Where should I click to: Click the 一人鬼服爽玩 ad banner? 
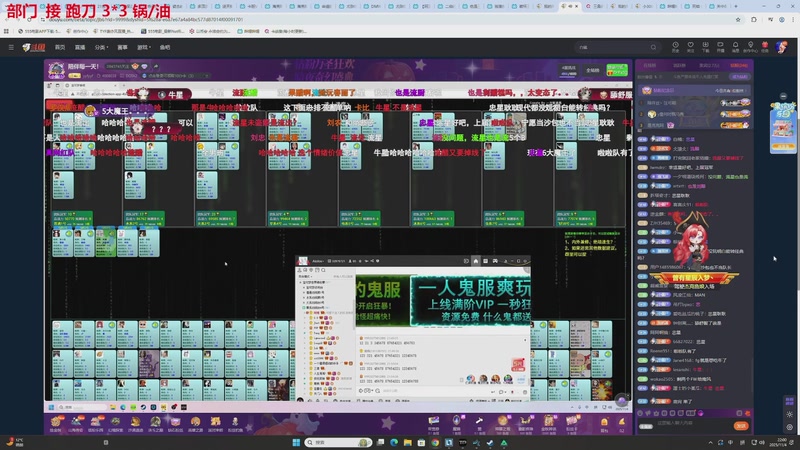point(470,301)
